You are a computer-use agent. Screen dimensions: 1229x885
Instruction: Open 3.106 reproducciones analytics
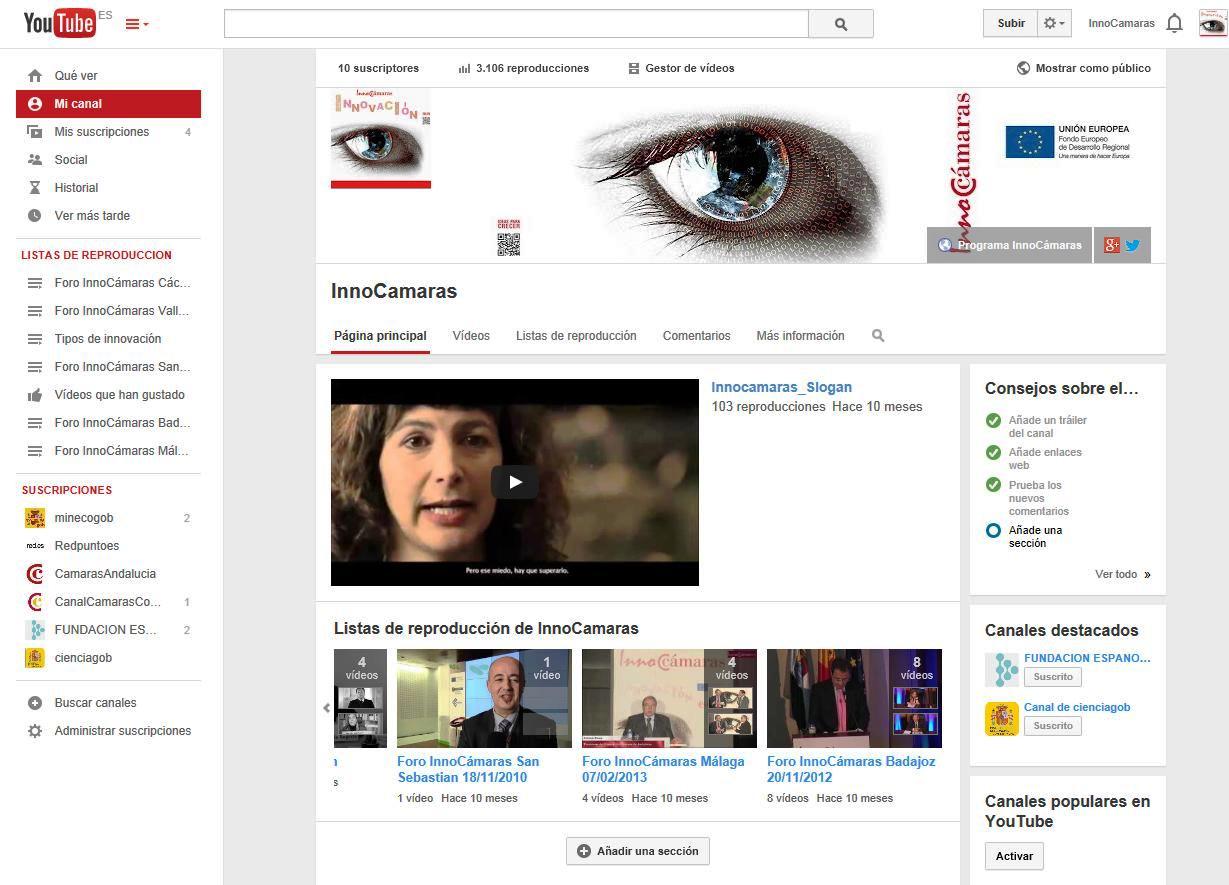[x=523, y=68]
